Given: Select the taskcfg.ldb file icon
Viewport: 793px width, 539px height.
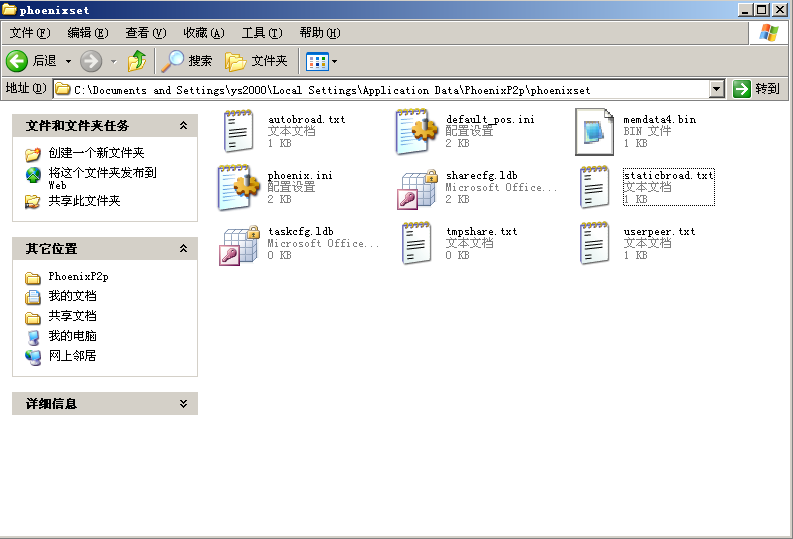Looking at the screenshot, I should pos(239,245).
